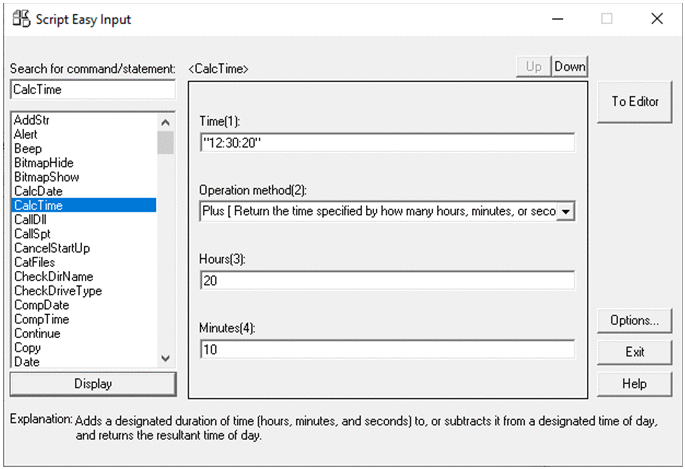Click the Exit button
Screen dimensions: 685x469
(x=634, y=352)
